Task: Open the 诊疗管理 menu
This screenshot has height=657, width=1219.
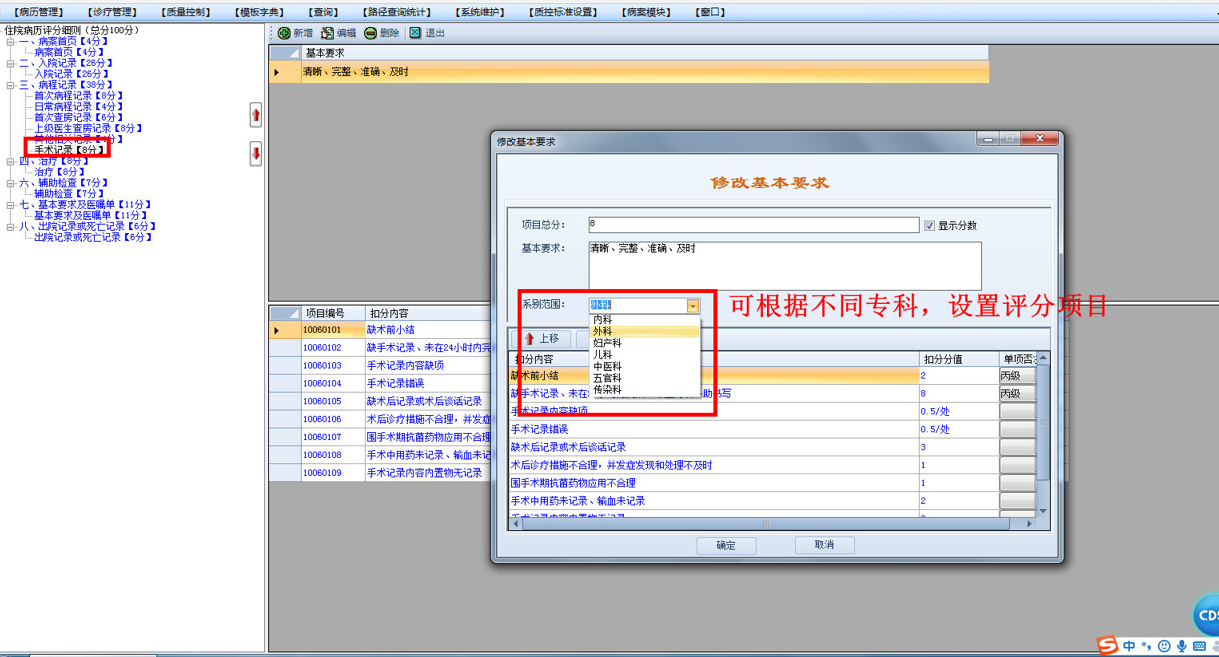Action: [x=111, y=12]
